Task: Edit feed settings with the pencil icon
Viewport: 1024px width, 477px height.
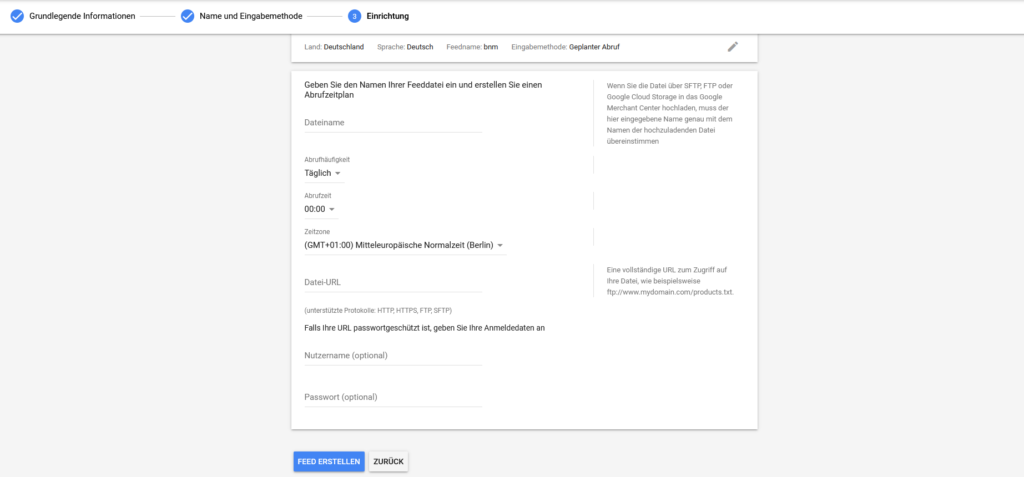Action: [x=733, y=46]
